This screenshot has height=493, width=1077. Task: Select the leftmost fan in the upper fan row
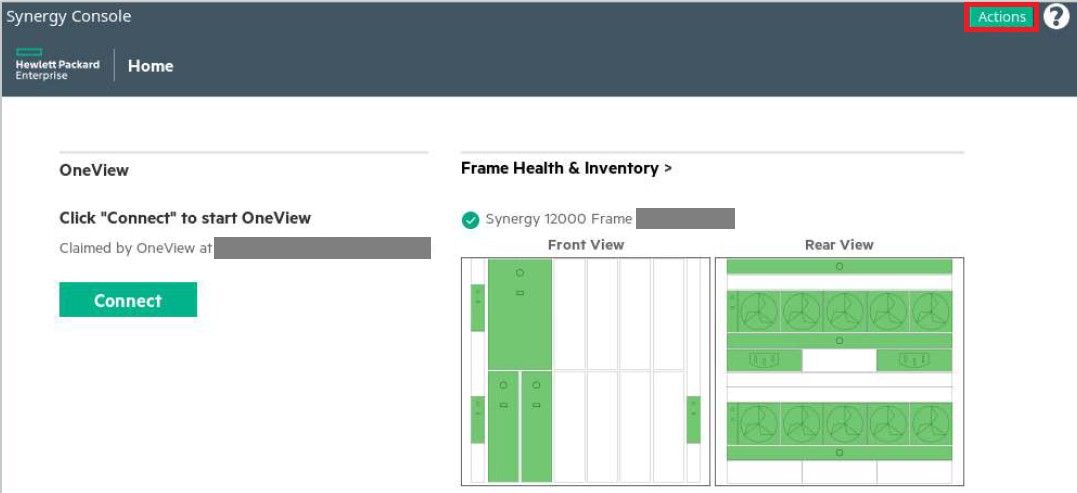[x=758, y=312]
